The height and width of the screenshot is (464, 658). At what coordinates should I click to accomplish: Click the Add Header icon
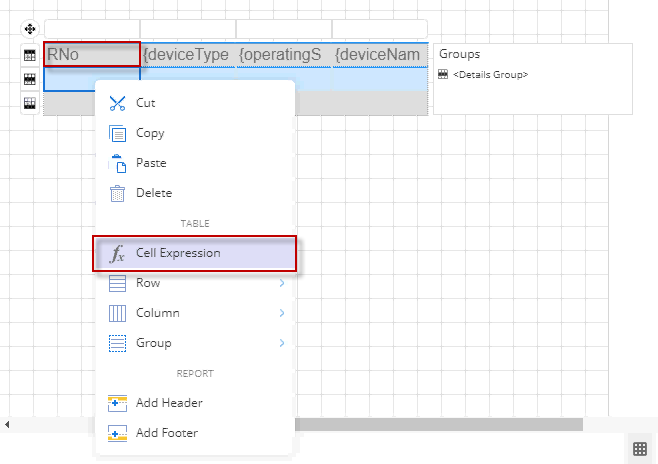pyautogui.click(x=117, y=403)
